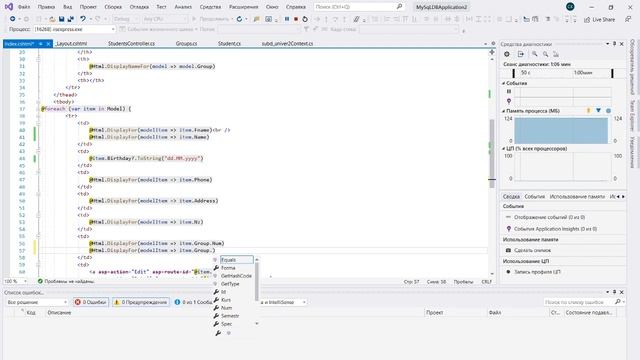The image size is (640, 360).
Task: Select 'Semestr' in IntelliSense list
Action: pos(230,316)
